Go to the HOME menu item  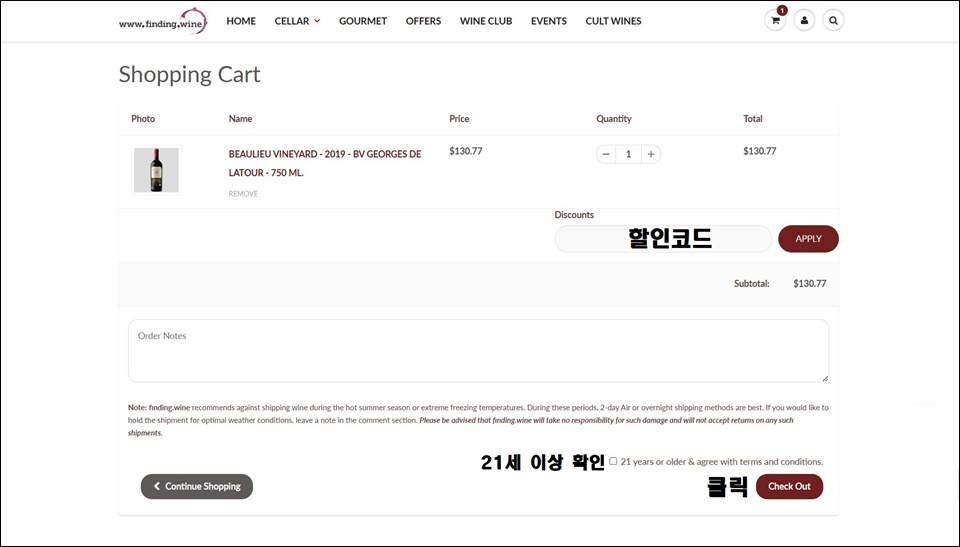coord(241,21)
